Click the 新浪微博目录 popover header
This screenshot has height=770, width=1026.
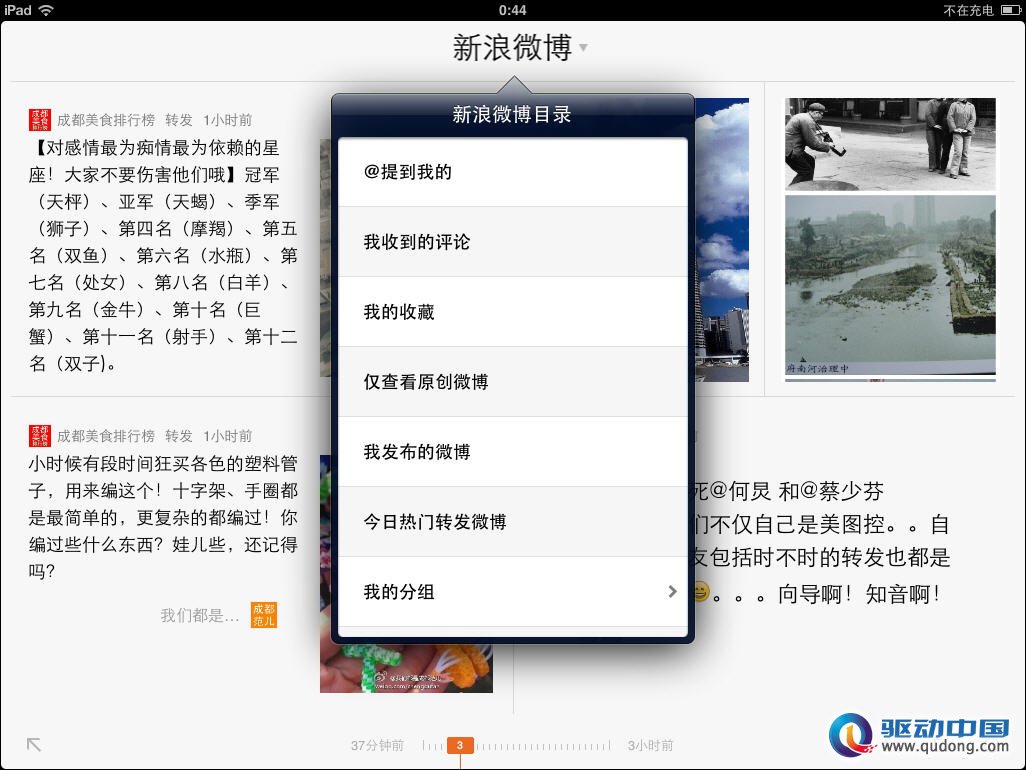[x=512, y=115]
